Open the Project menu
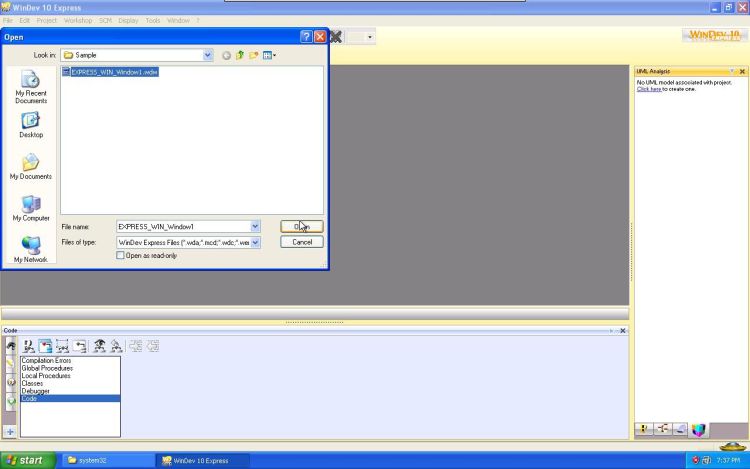Screen dimensions: 750x469 (x=46, y=21)
